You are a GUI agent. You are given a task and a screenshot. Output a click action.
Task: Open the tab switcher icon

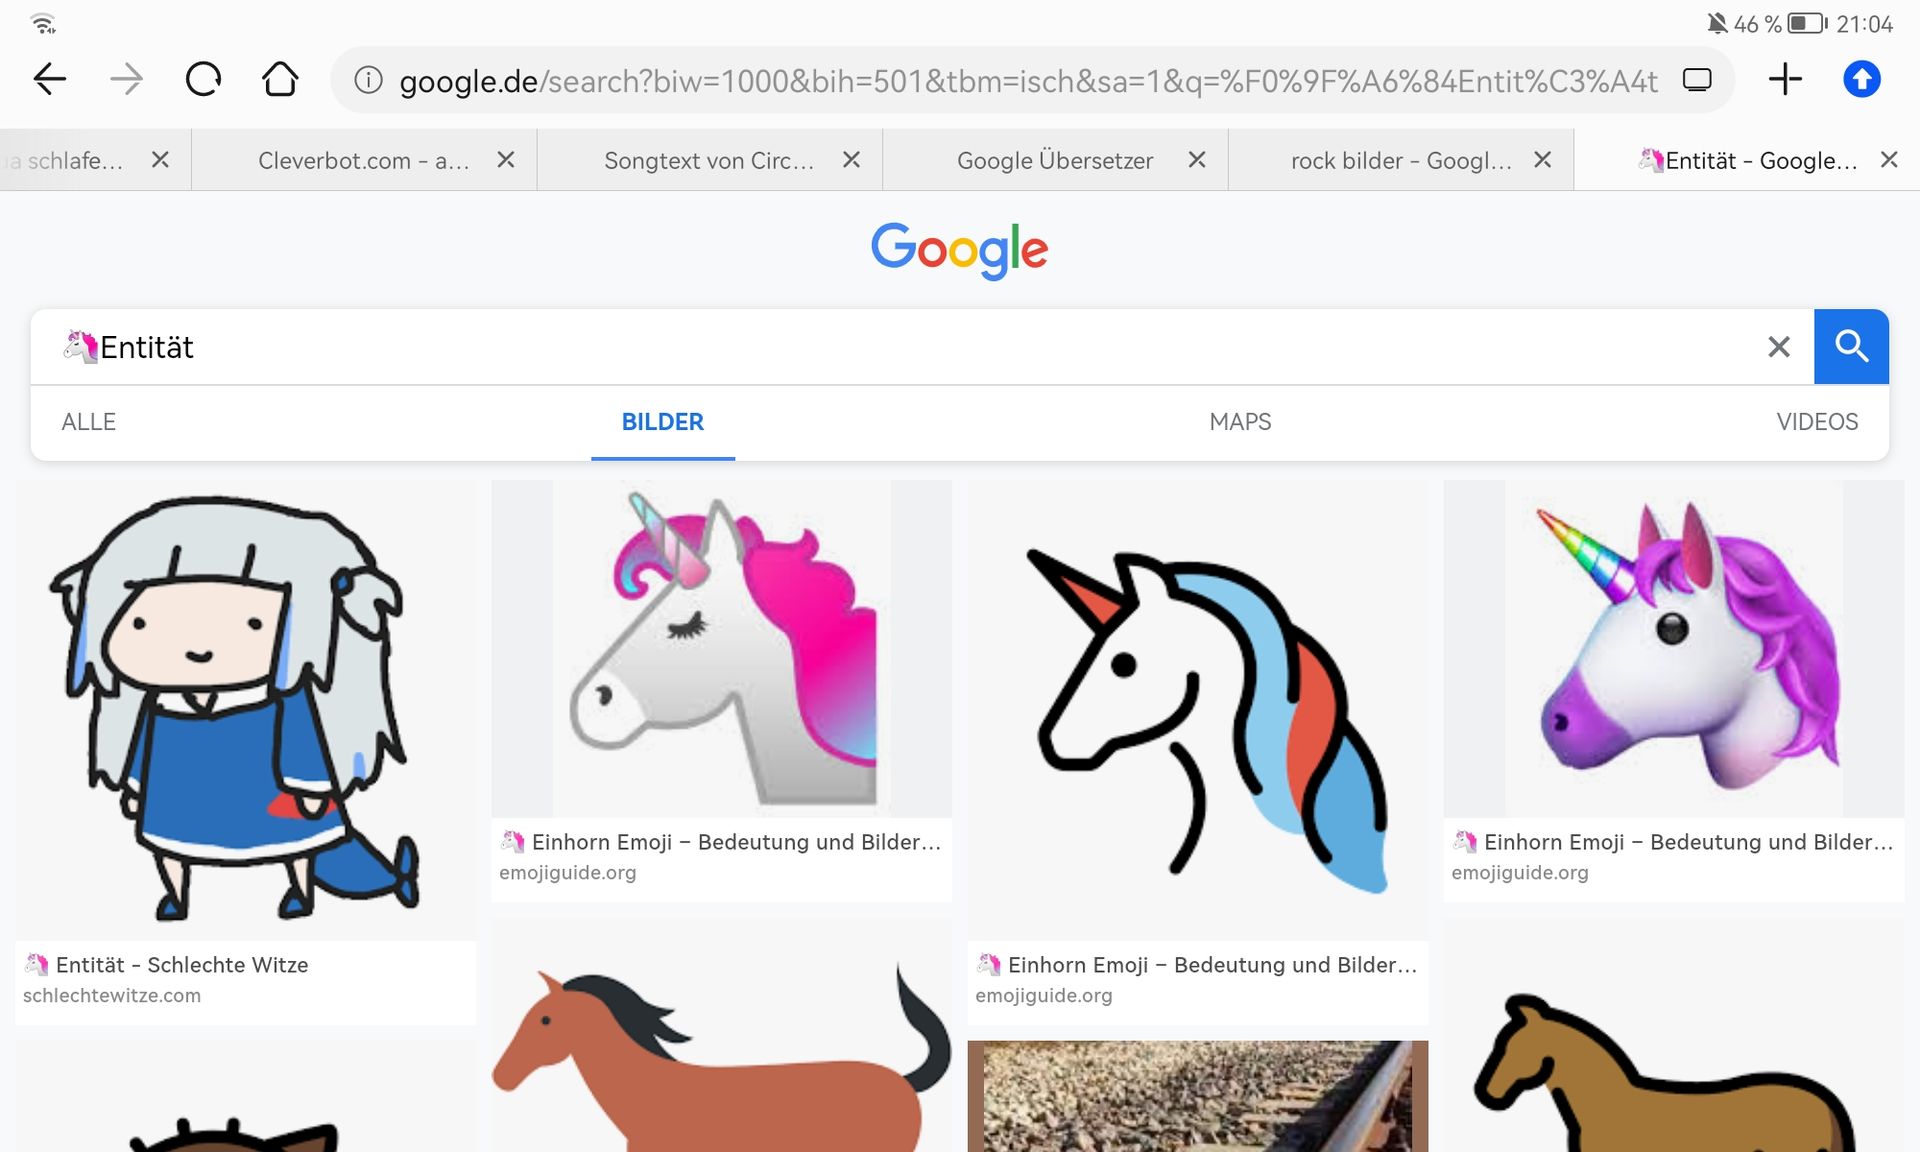pyautogui.click(x=1697, y=79)
